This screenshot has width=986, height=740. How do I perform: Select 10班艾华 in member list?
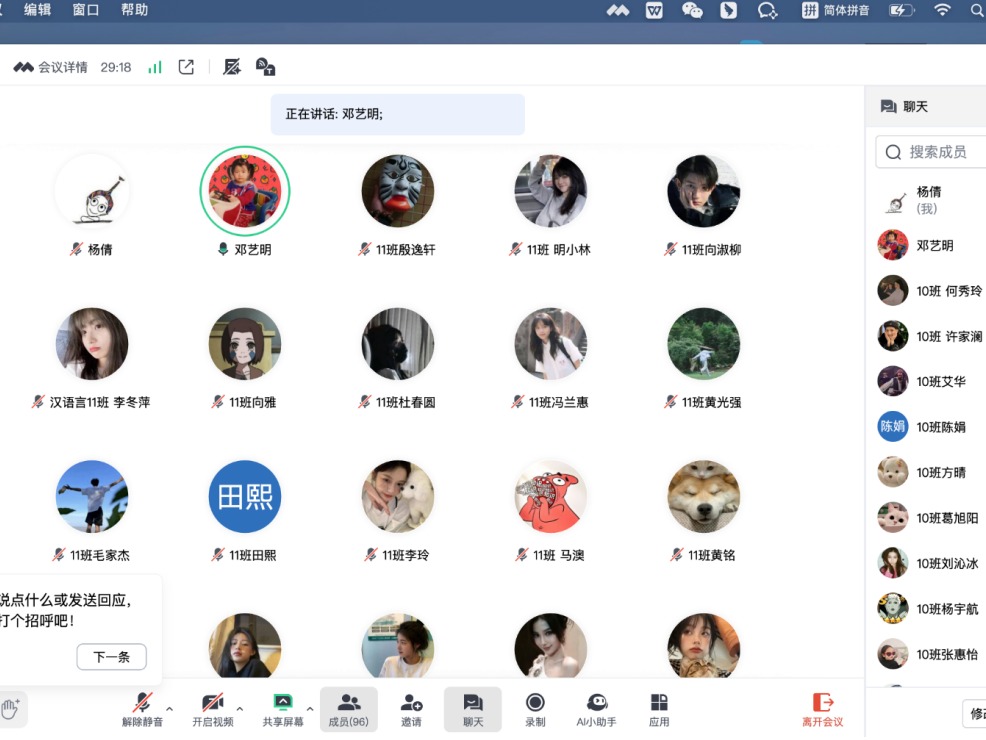click(x=931, y=382)
